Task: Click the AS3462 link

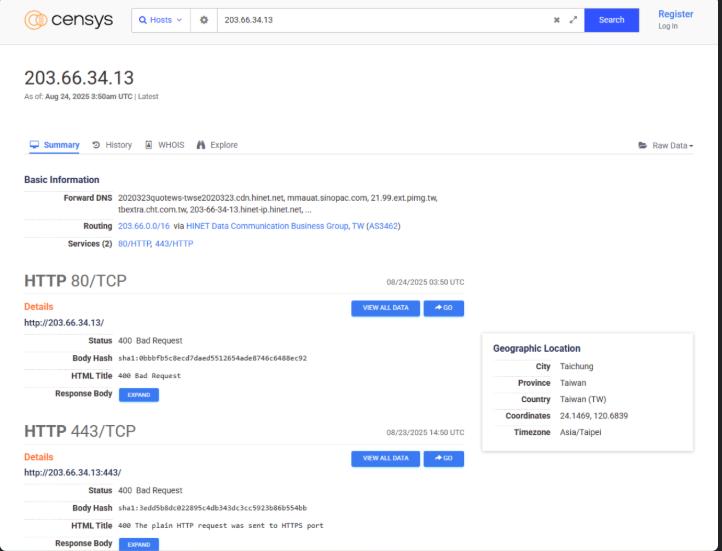Action: point(383,226)
